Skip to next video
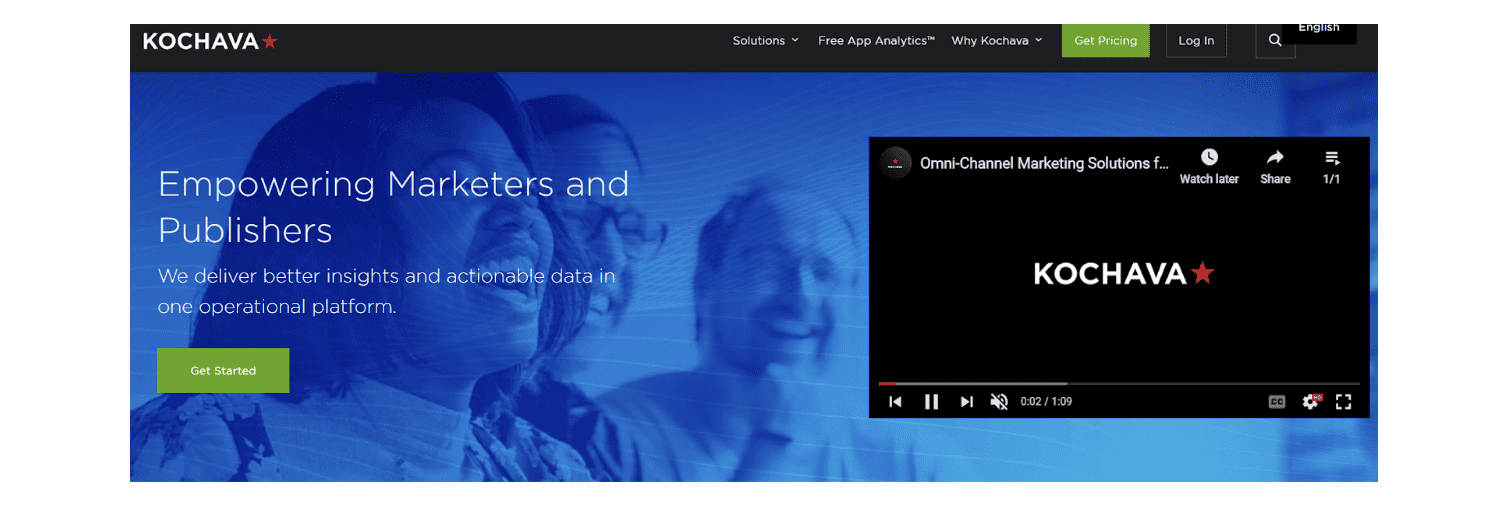Image resolution: width=1500 pixels, height=506 pixels. click(966, 401)
